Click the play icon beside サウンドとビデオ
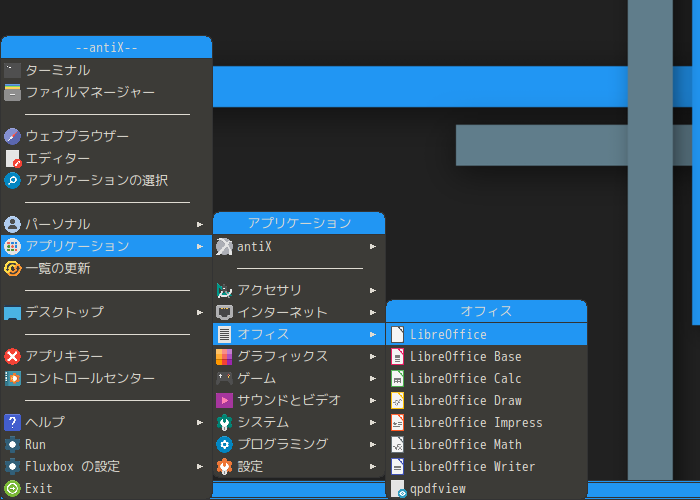Image resolution: width=700 pixels, height=500 pixels. [224, 400]
